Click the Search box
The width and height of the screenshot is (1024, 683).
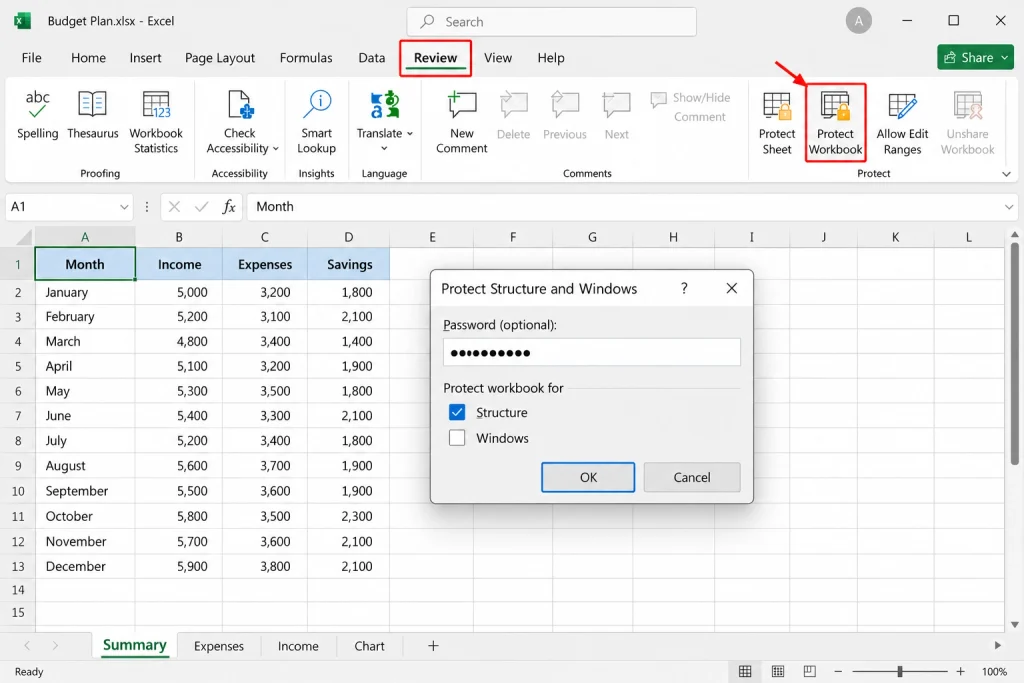551,22
